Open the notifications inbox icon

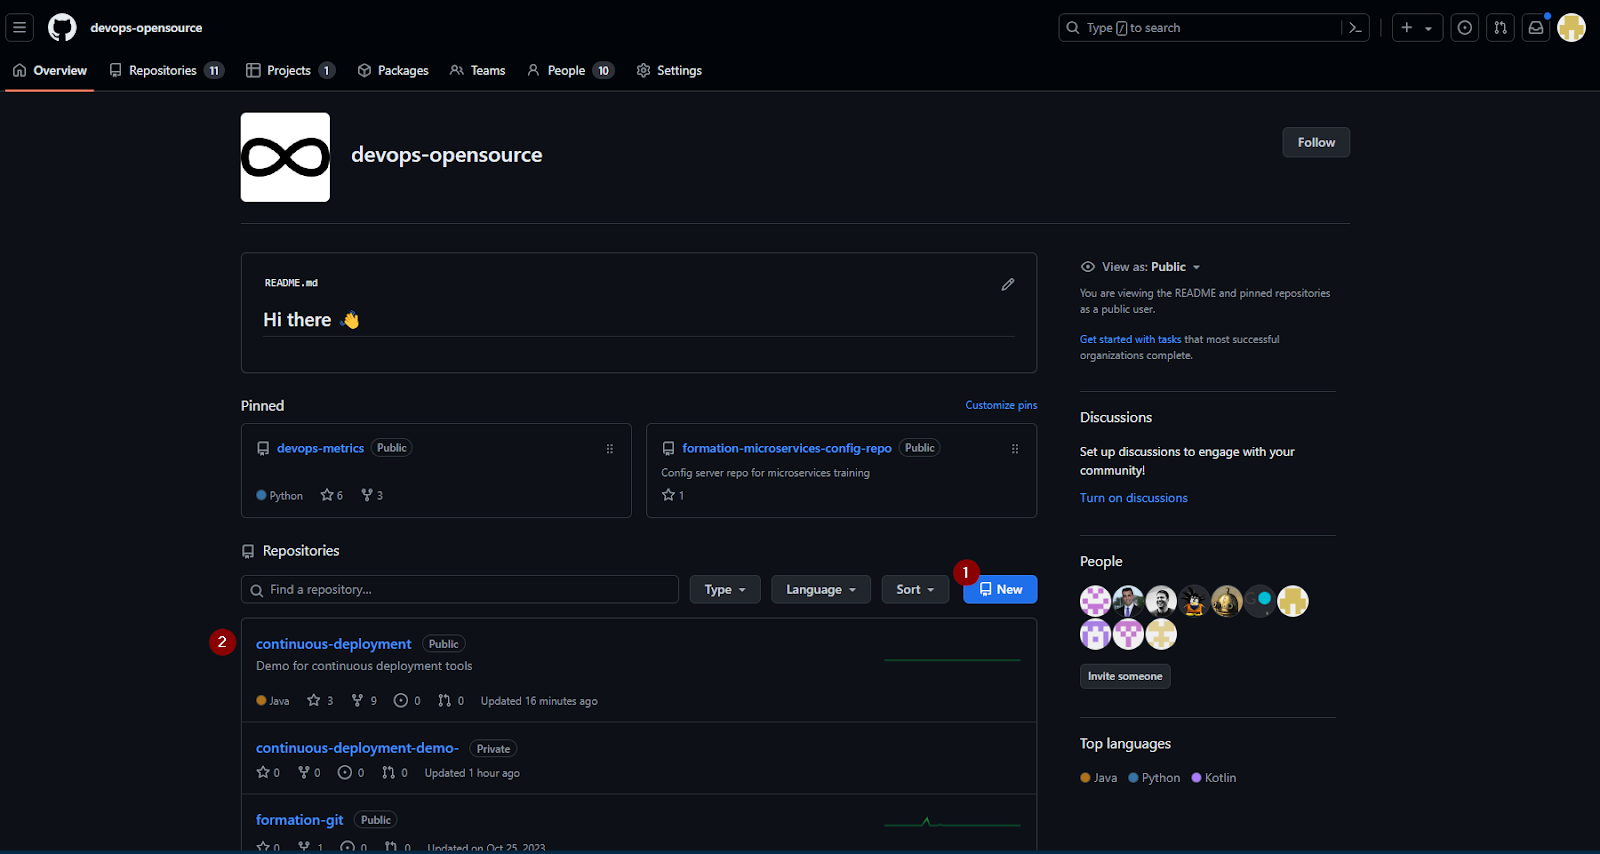pos(1536,28)
